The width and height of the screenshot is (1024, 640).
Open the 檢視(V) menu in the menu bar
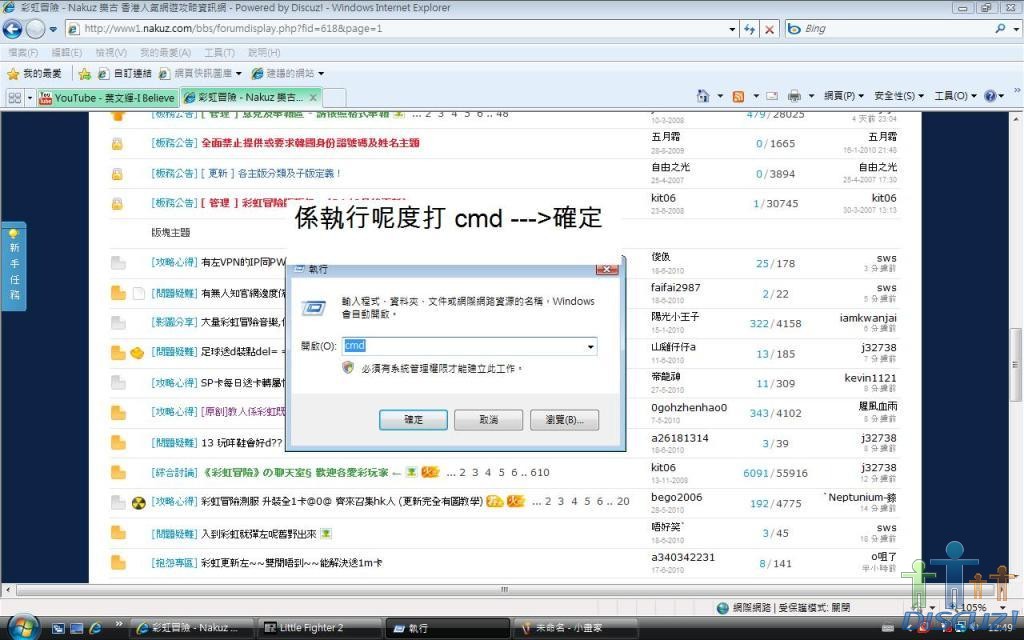coord(110,52)
